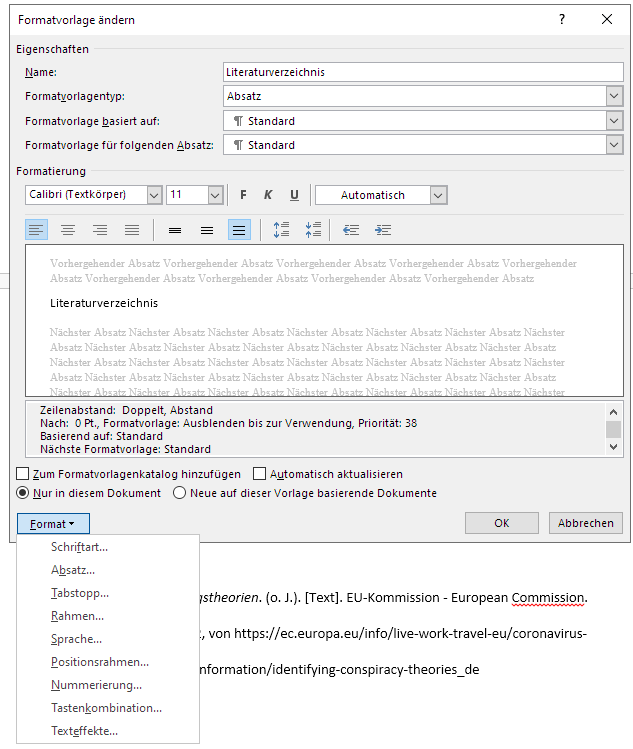Click the Abbrechen button
The width and height of the screenshot is (633, 749).
pyautogui.click(x=585, y=523)
